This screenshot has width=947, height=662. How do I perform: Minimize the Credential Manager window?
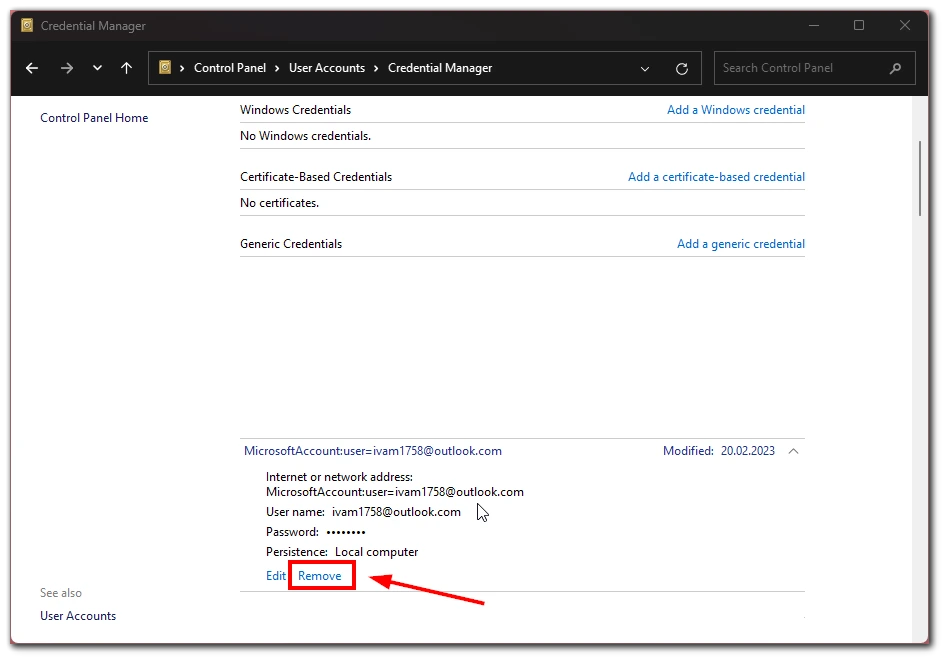click(814, 25)
